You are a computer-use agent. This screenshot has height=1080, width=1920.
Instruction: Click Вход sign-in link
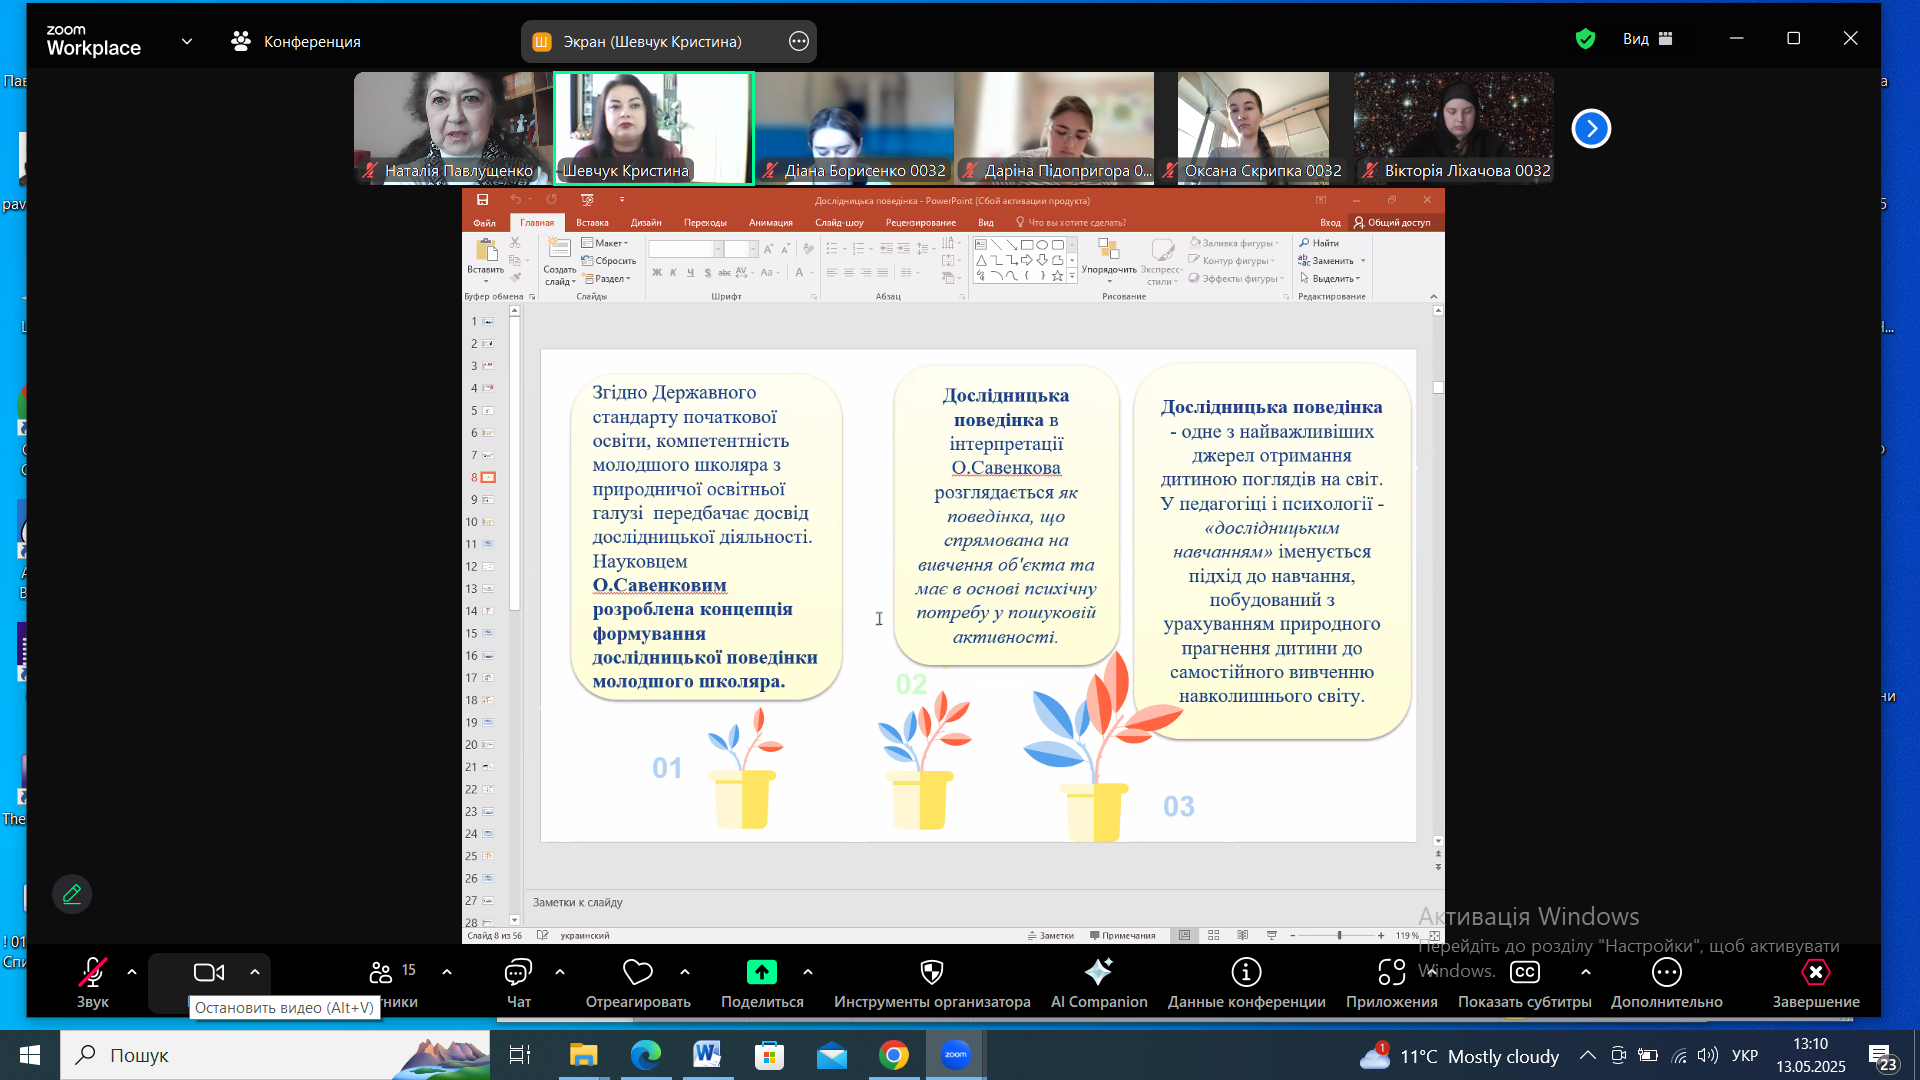[x=1330, y=223]
